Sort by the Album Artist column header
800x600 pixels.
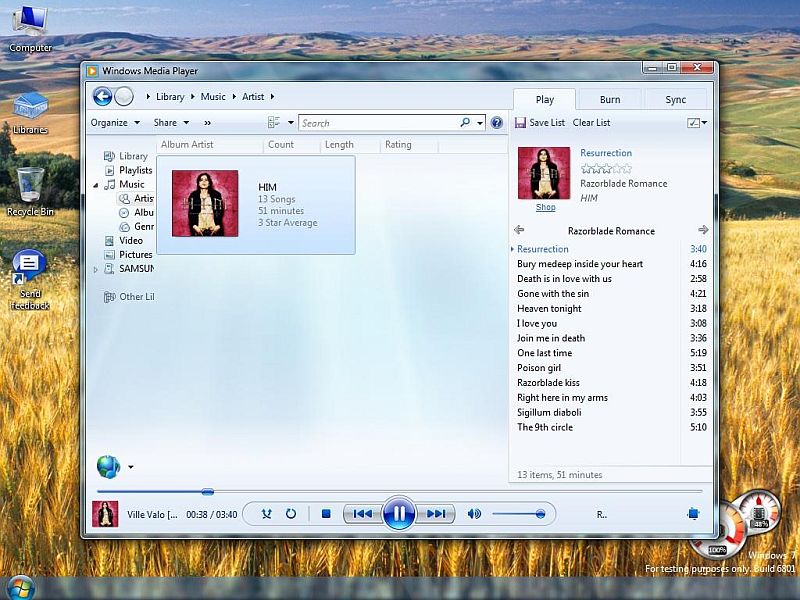tap(210, 144)
